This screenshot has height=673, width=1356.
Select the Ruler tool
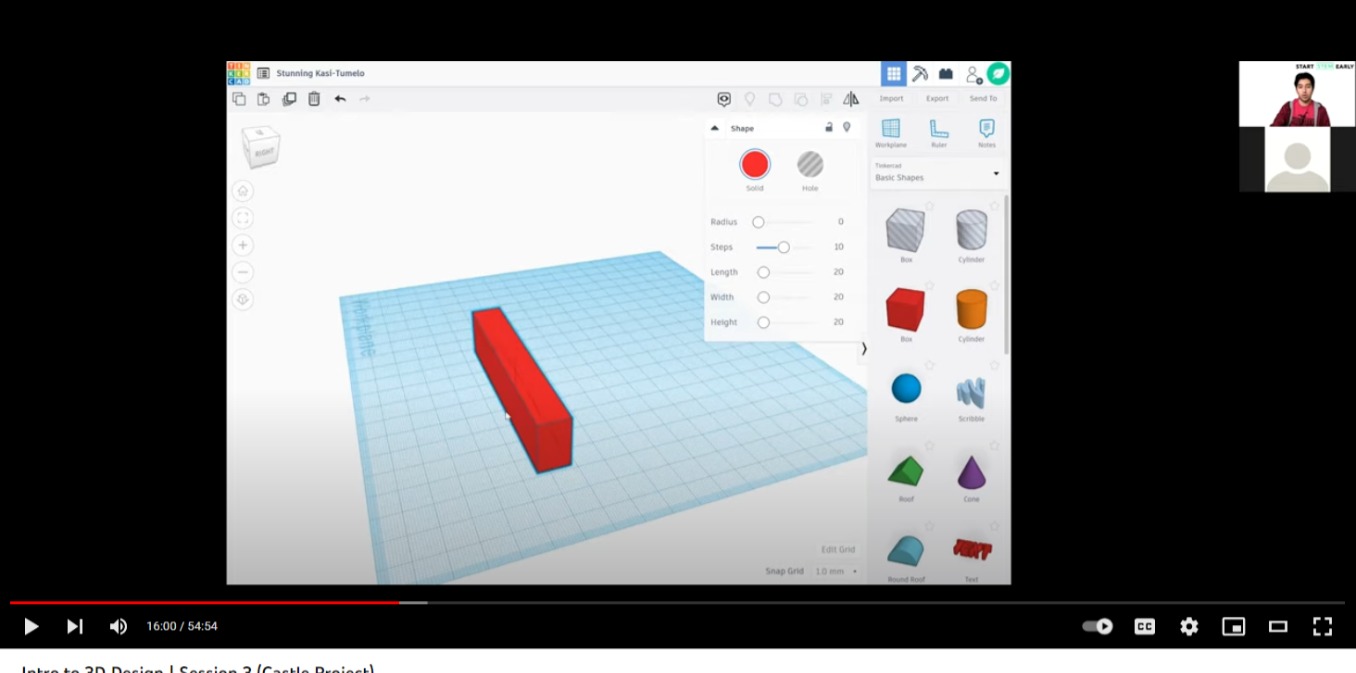939,129
